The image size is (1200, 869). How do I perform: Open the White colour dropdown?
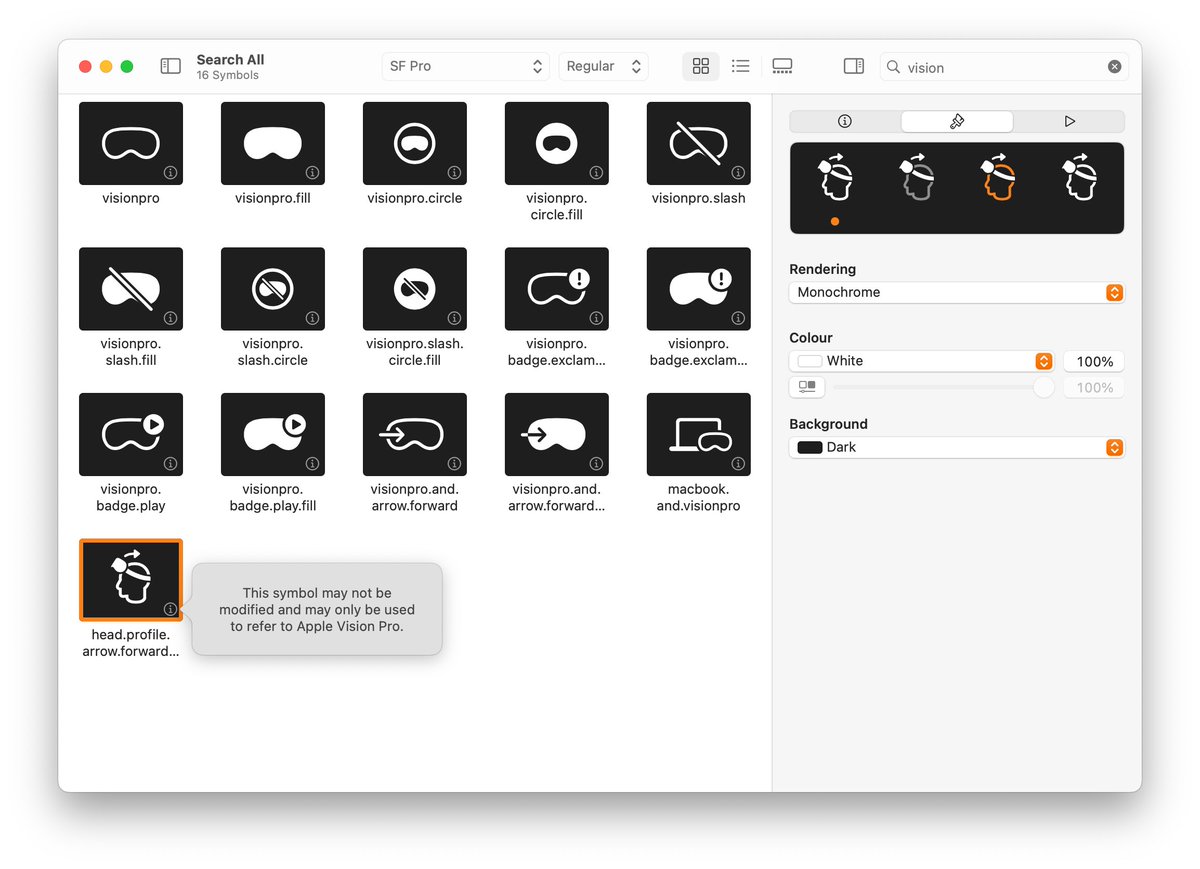921,361
